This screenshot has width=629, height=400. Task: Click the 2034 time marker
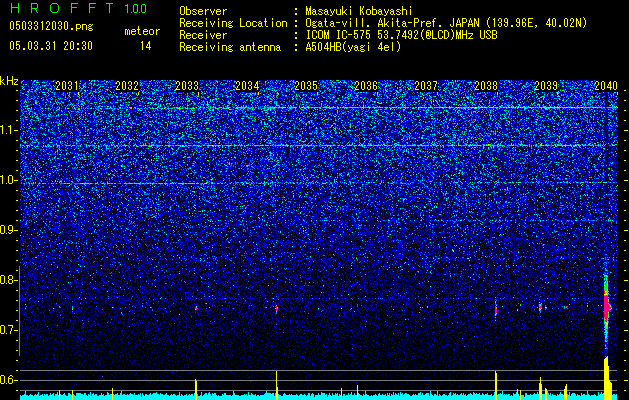click(x=247, y=86)
